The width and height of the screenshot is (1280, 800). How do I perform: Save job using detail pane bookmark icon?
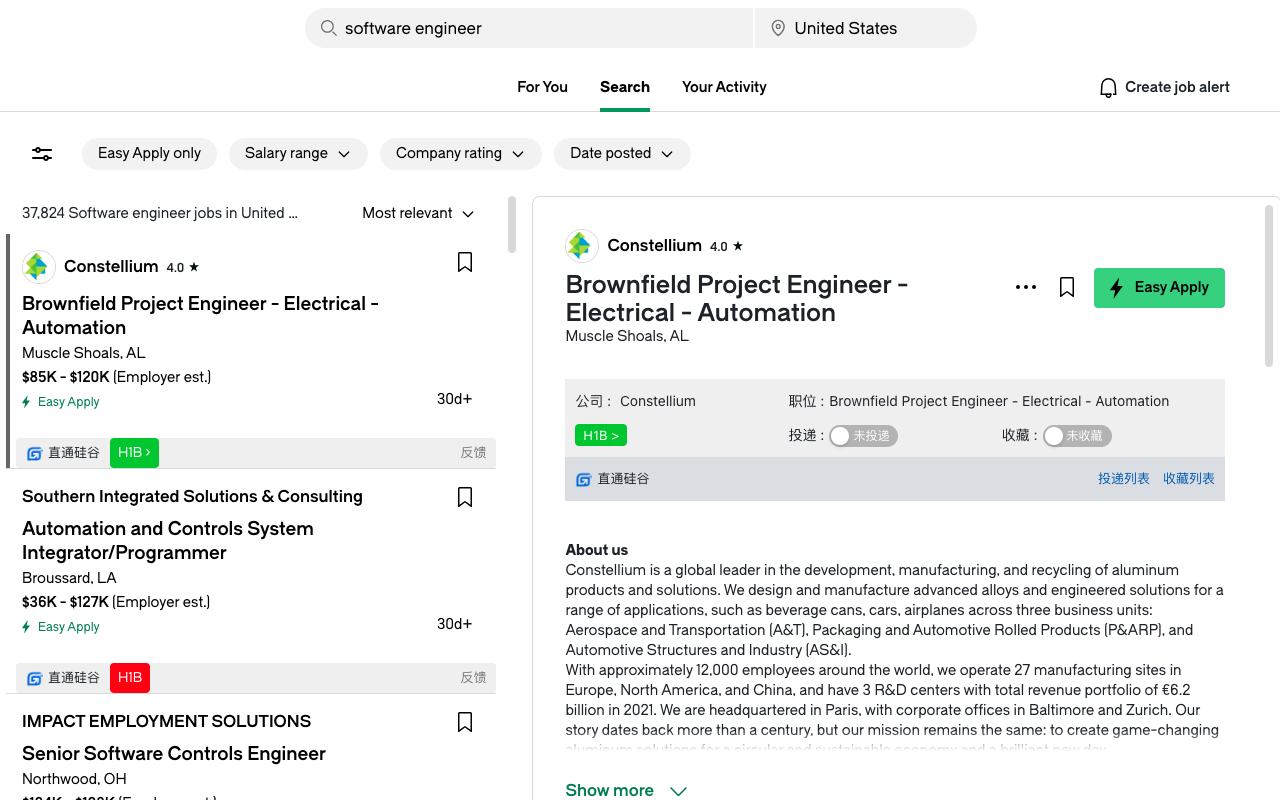point(1067,288)
